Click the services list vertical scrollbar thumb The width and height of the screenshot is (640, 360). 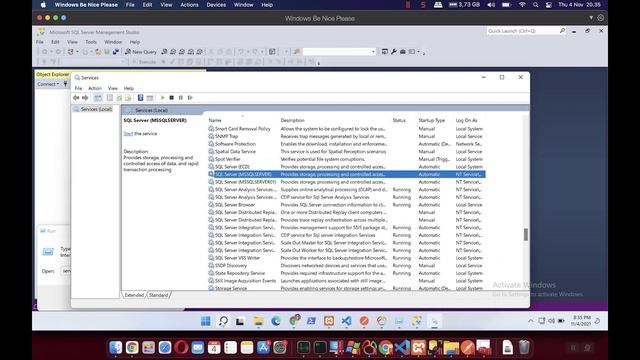click(526, 234)
